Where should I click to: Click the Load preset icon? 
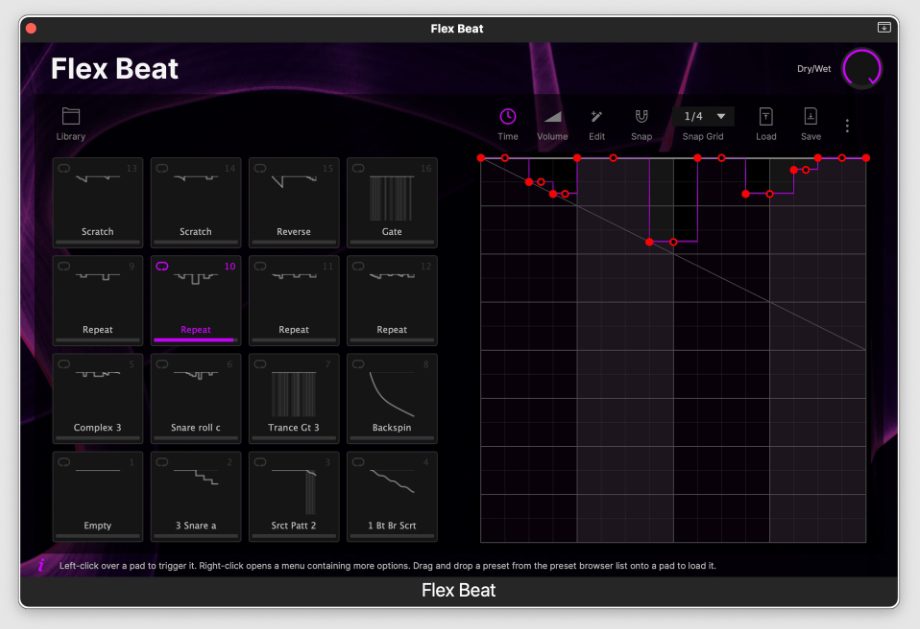click(x=766, y=117)
